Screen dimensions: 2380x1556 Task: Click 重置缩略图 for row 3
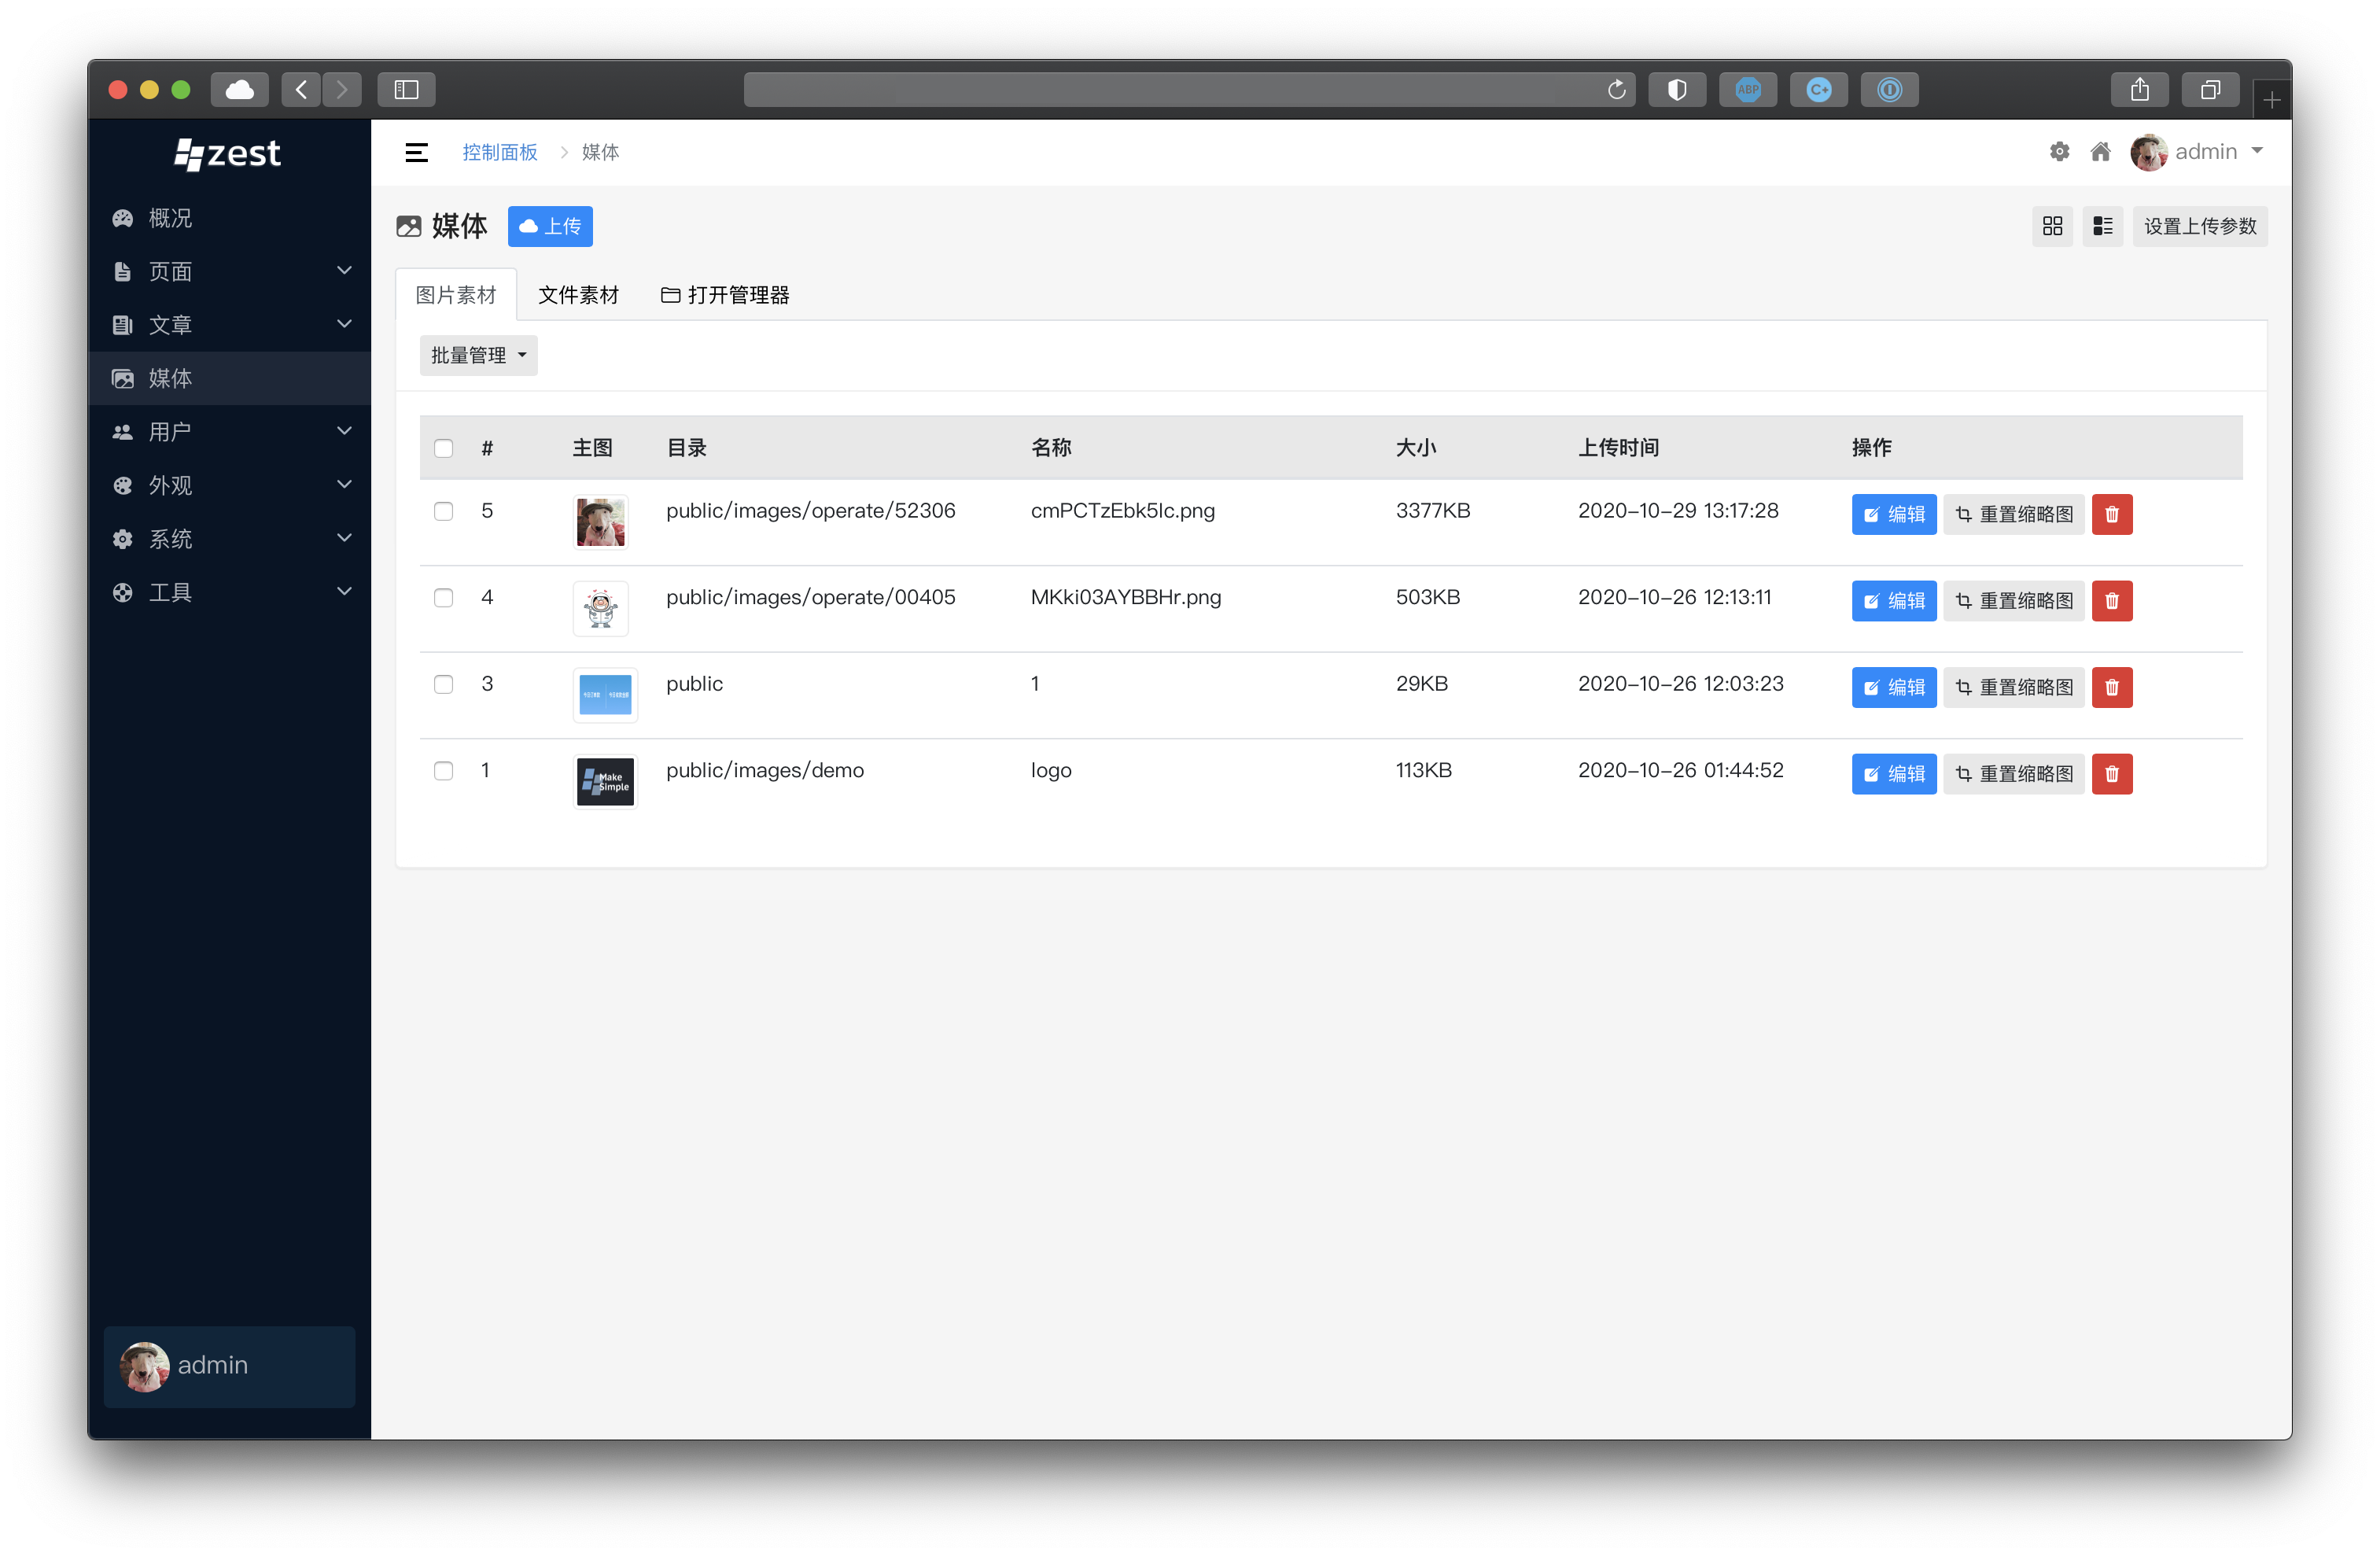(2013, 687)
